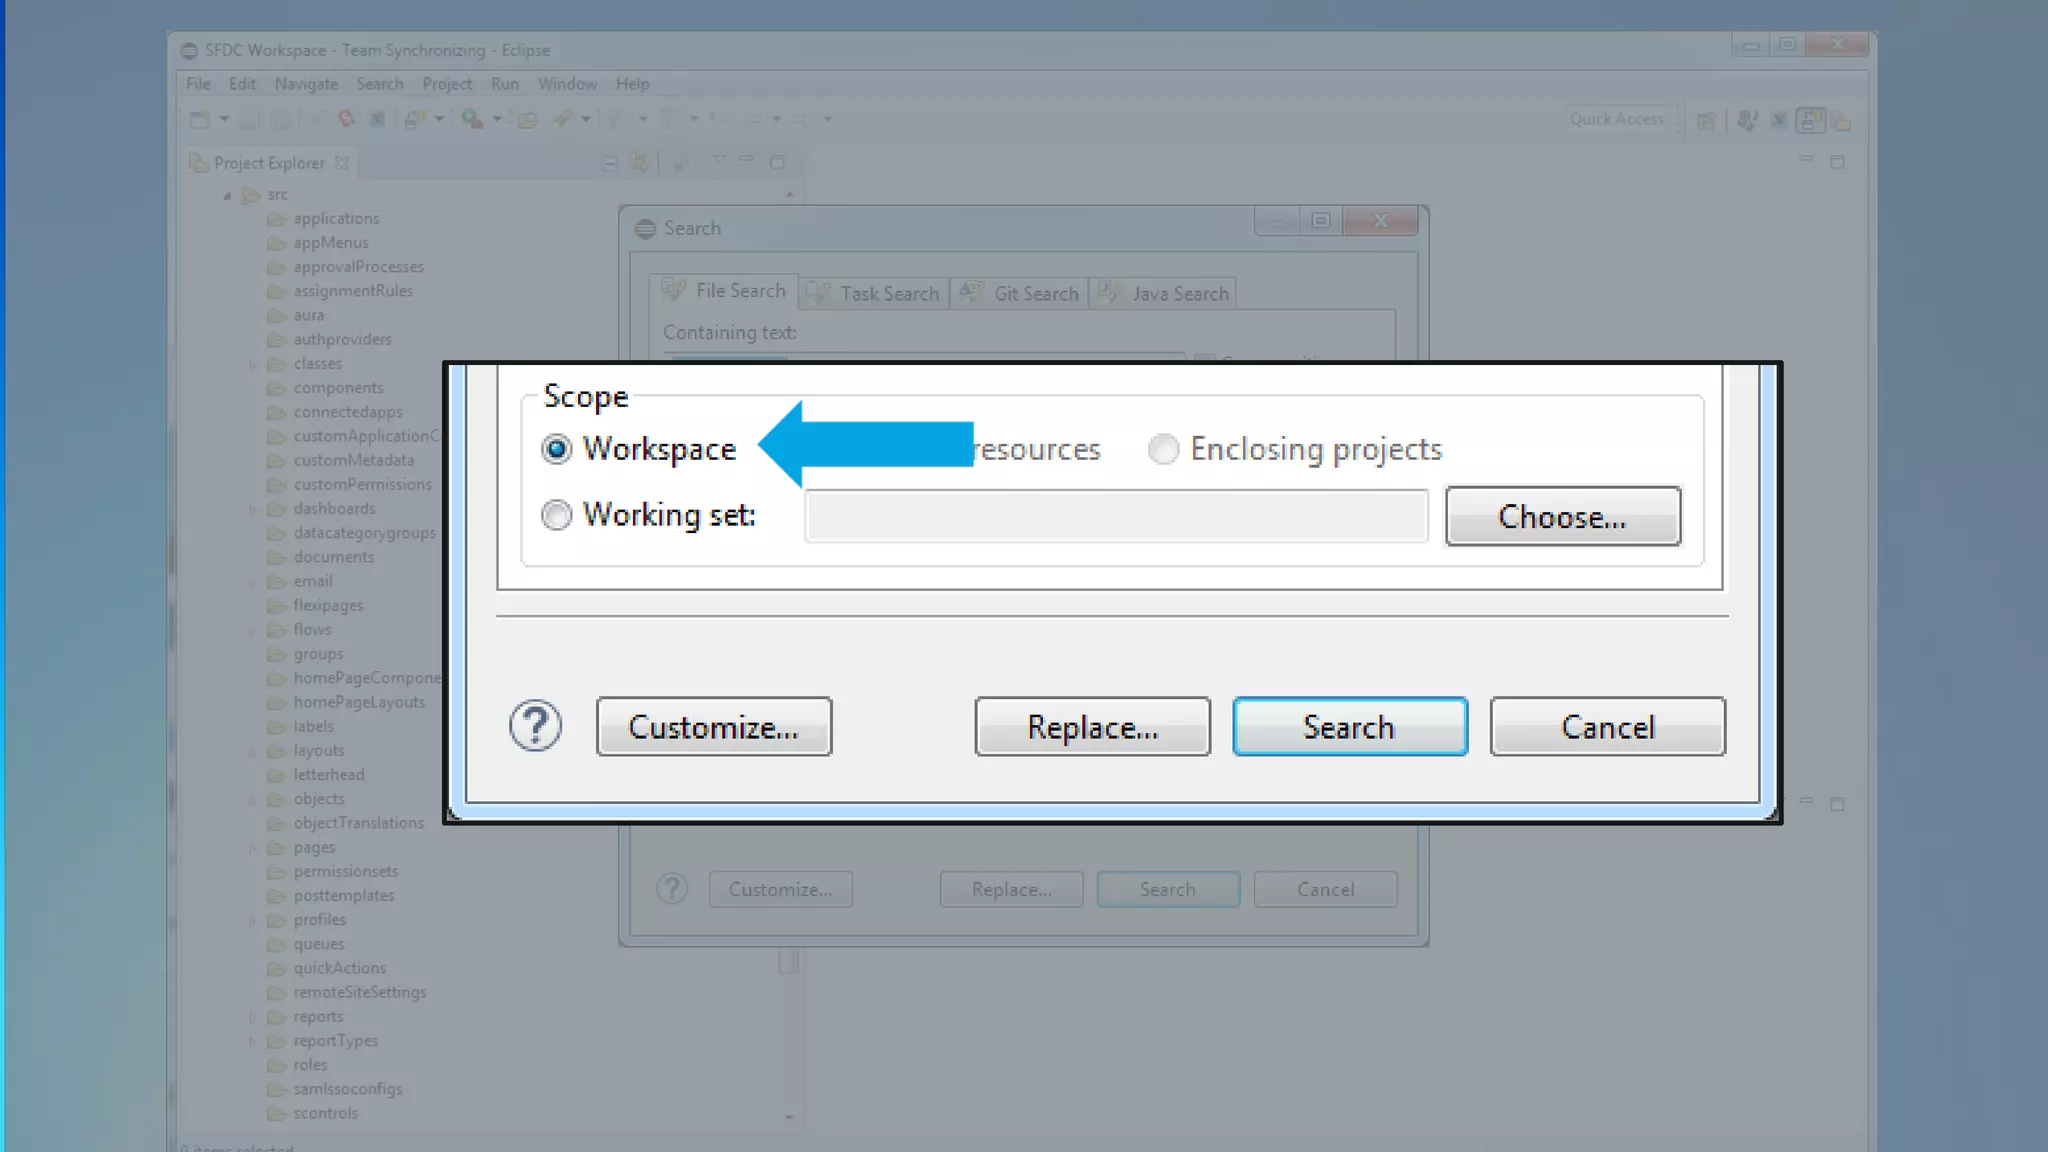Toggle Link with Editor in Project Explorer
2048x1152 pixels.
point(639,163)
